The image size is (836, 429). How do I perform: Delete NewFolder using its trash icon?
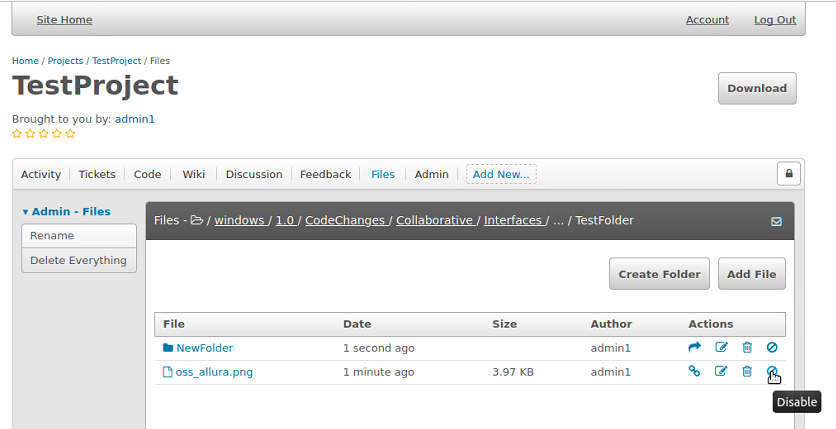click(747, 348)
